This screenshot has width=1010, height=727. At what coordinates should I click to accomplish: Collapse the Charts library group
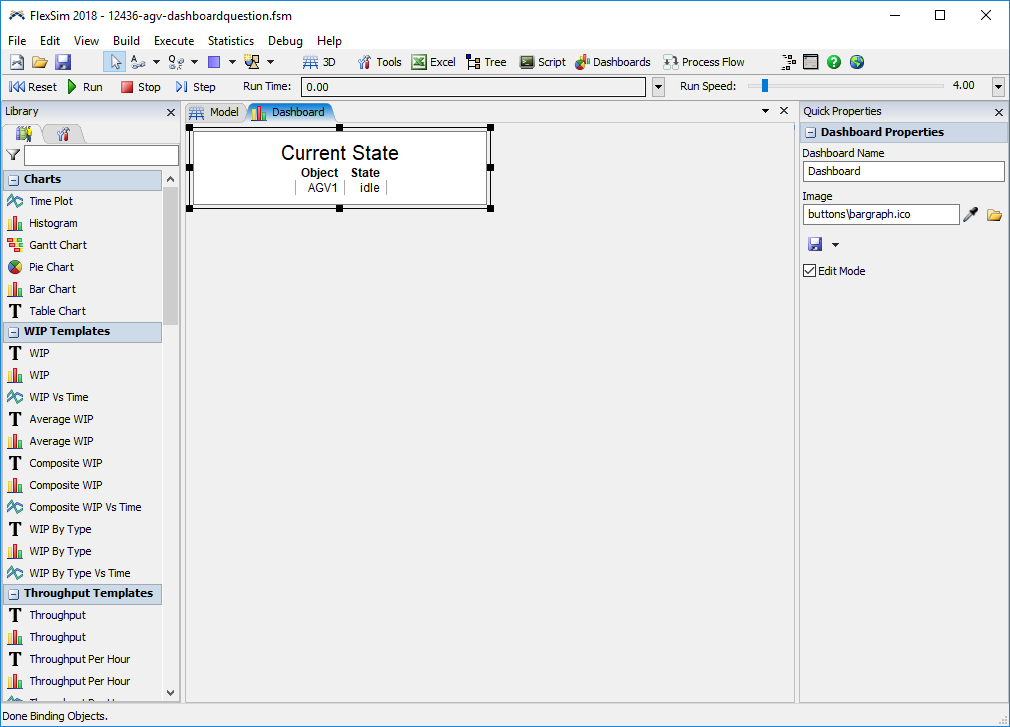click(14, 180)
